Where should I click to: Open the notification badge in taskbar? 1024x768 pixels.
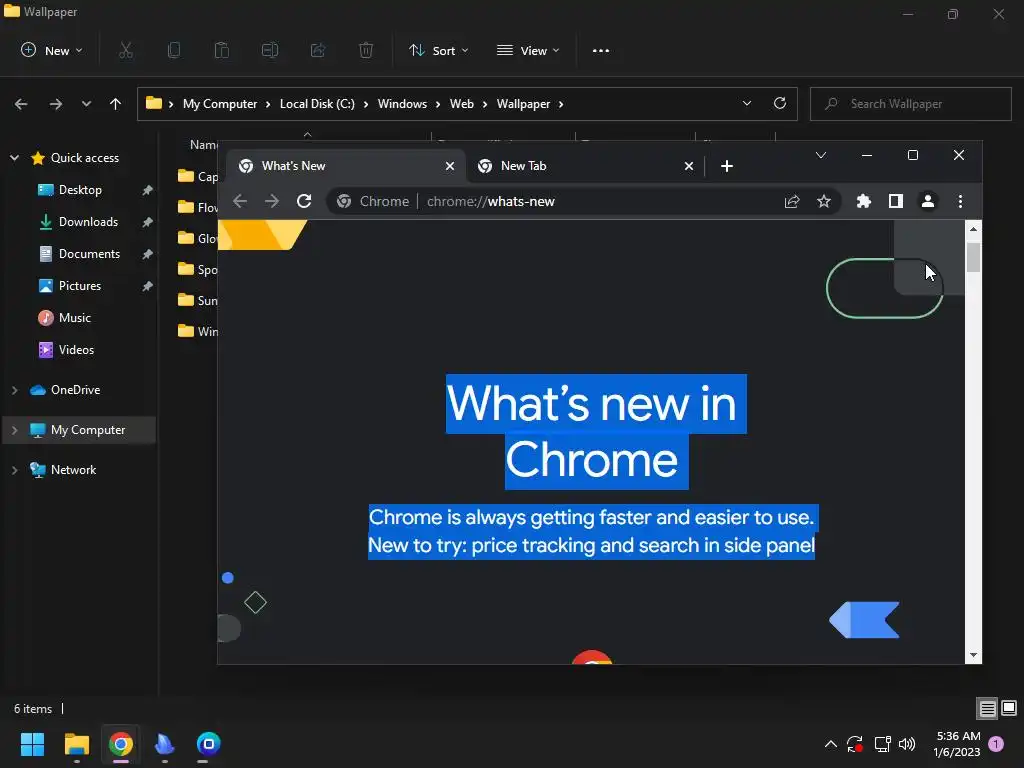click(996, 744)
